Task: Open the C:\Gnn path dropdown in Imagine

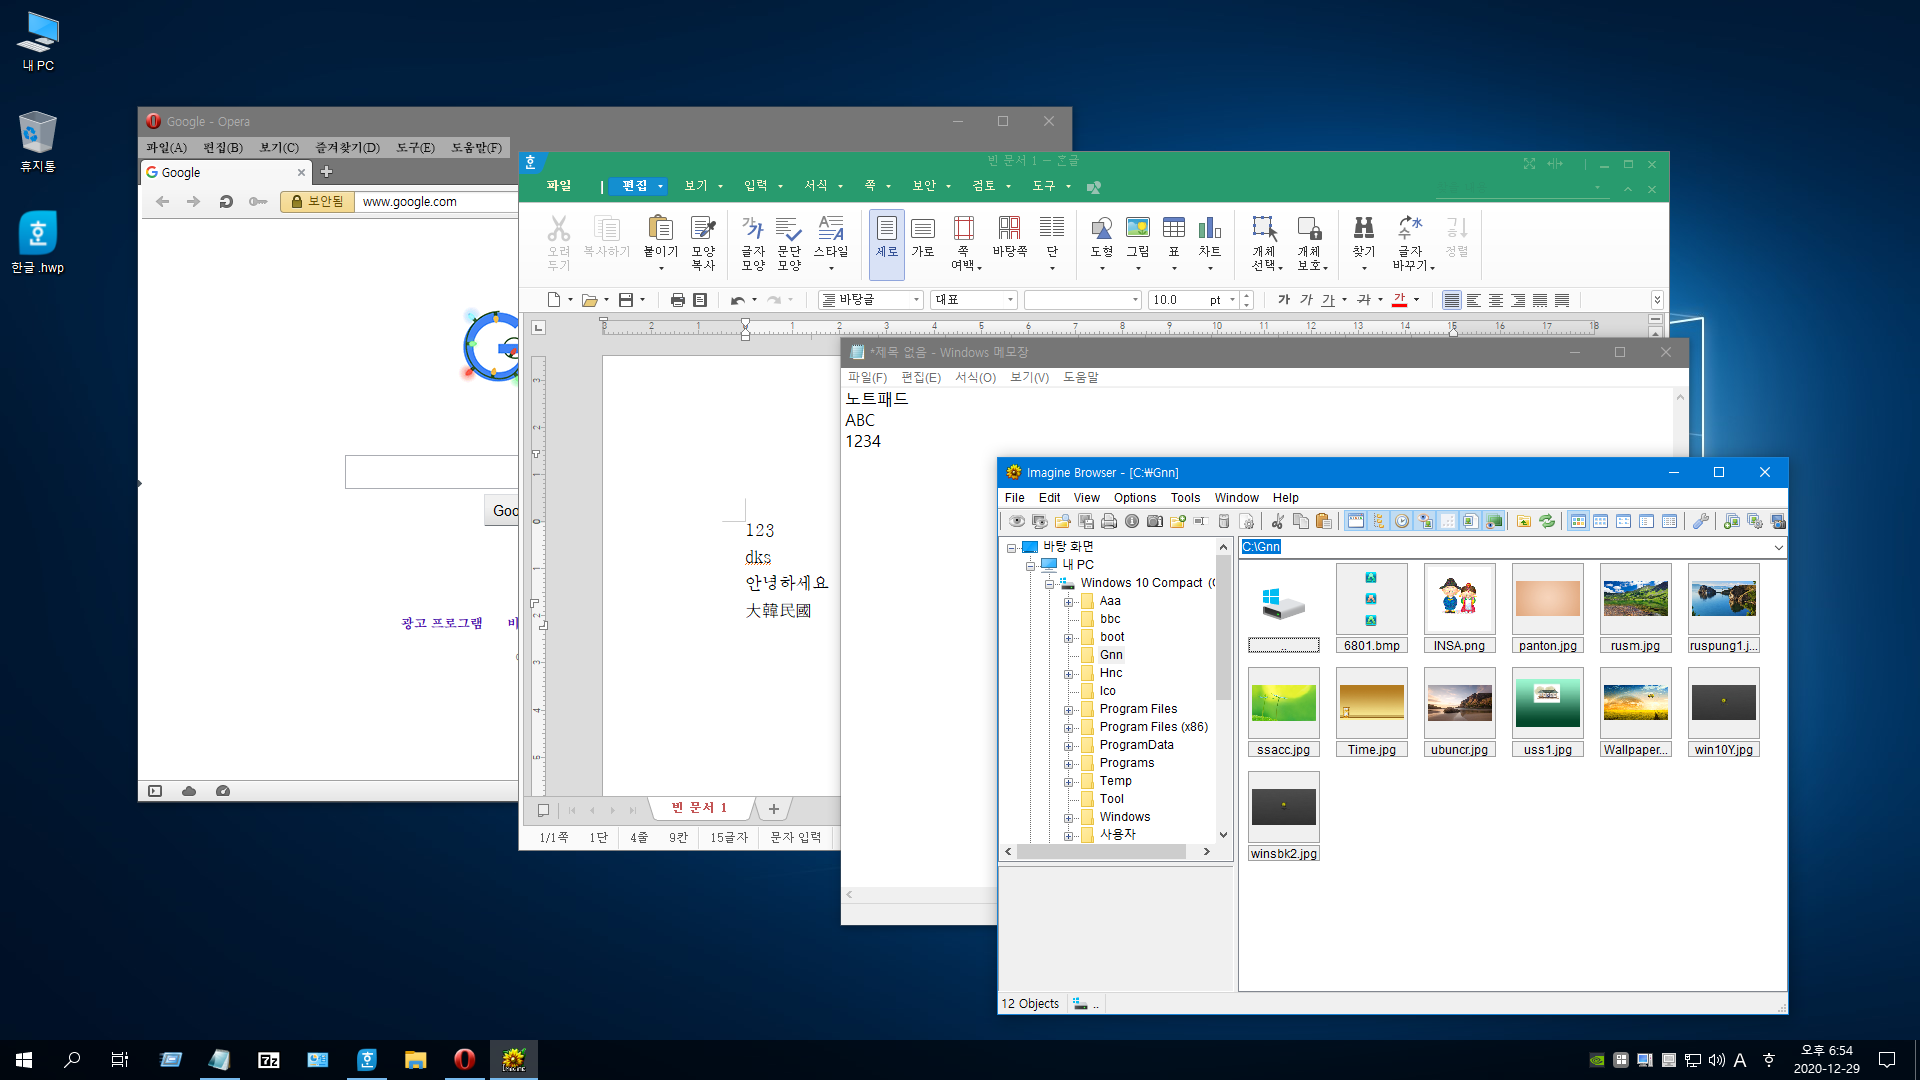Action: (x=1778, y=547)
